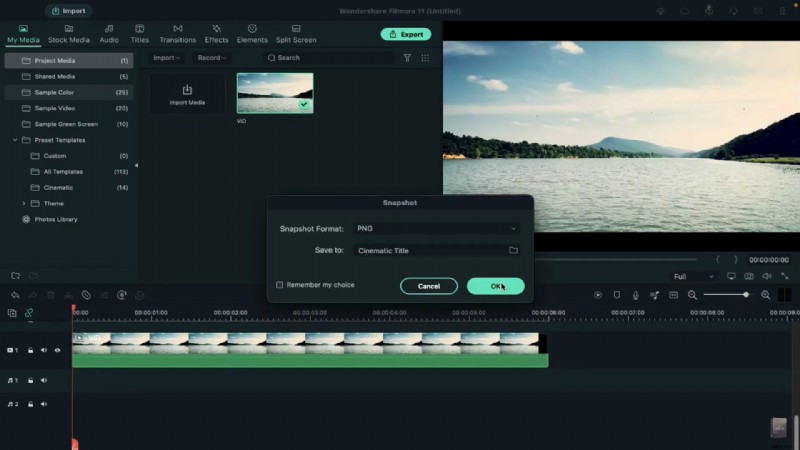
Task: Expand the Theme folder
Action: tap(23, 203)
